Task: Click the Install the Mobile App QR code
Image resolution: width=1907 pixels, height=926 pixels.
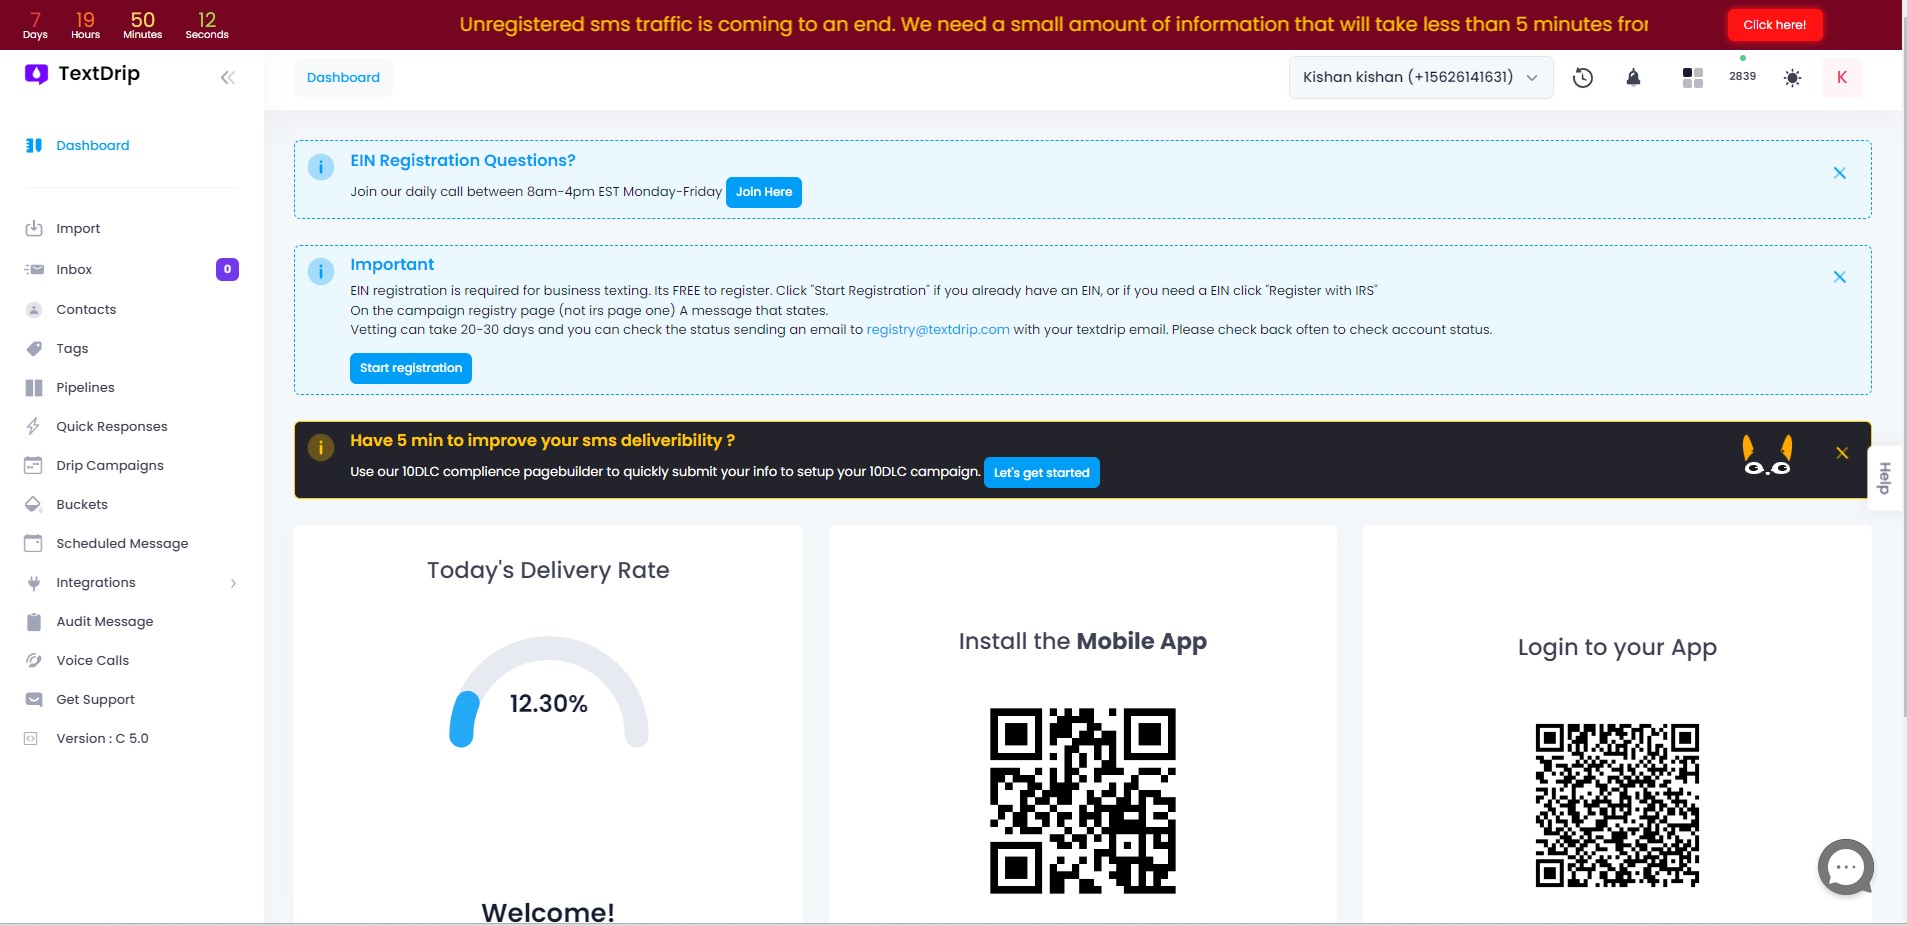Action: tap(1083, 801)
